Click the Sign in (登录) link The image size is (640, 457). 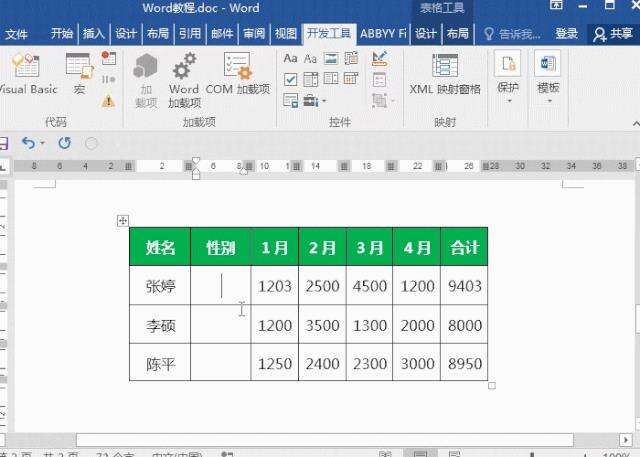(x=567, y=33)
